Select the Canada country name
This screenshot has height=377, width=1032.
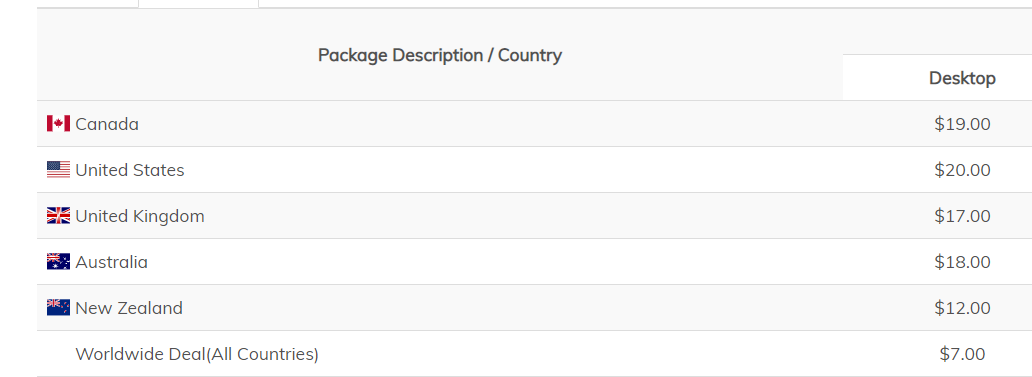coord(107,124)
